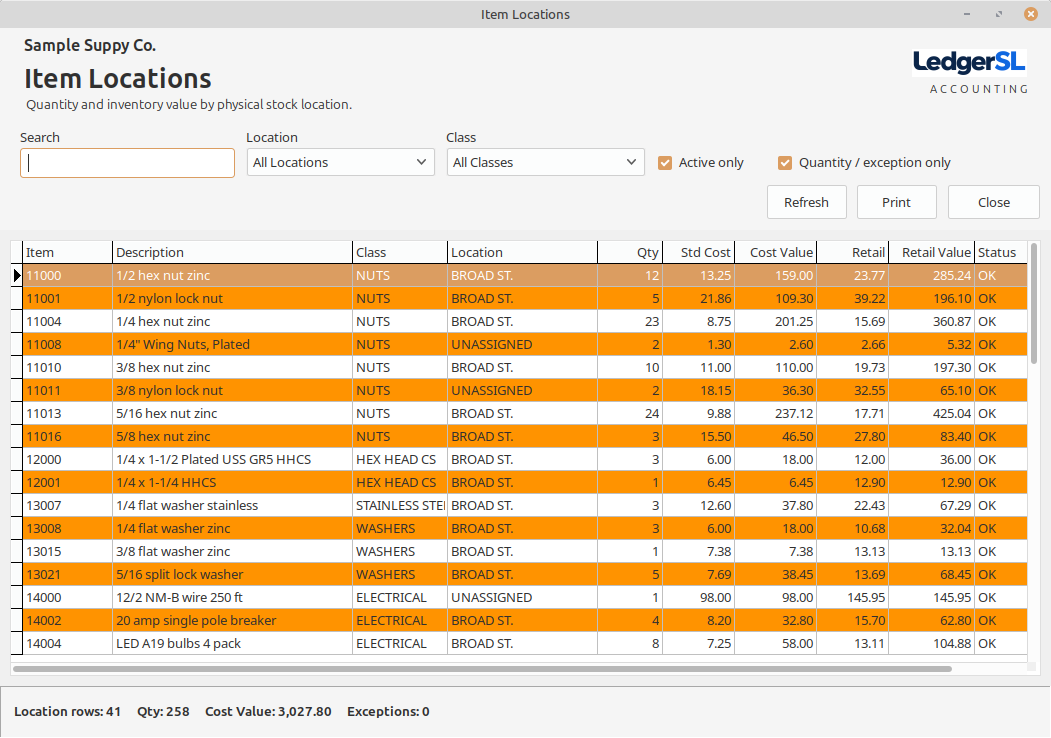The width and height of the screenshot is (1051, 738).
Task: Select 'LED A19 bulbs 4 pack' description
Action: 233,643
